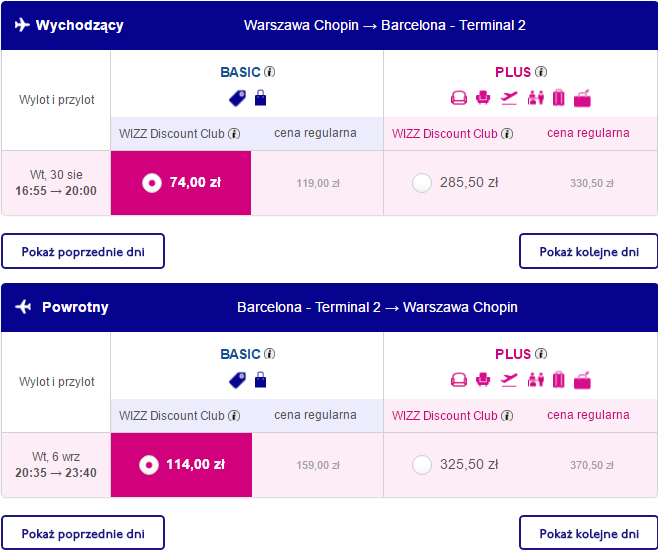Show previous days for return flight

tap(83, 533)
